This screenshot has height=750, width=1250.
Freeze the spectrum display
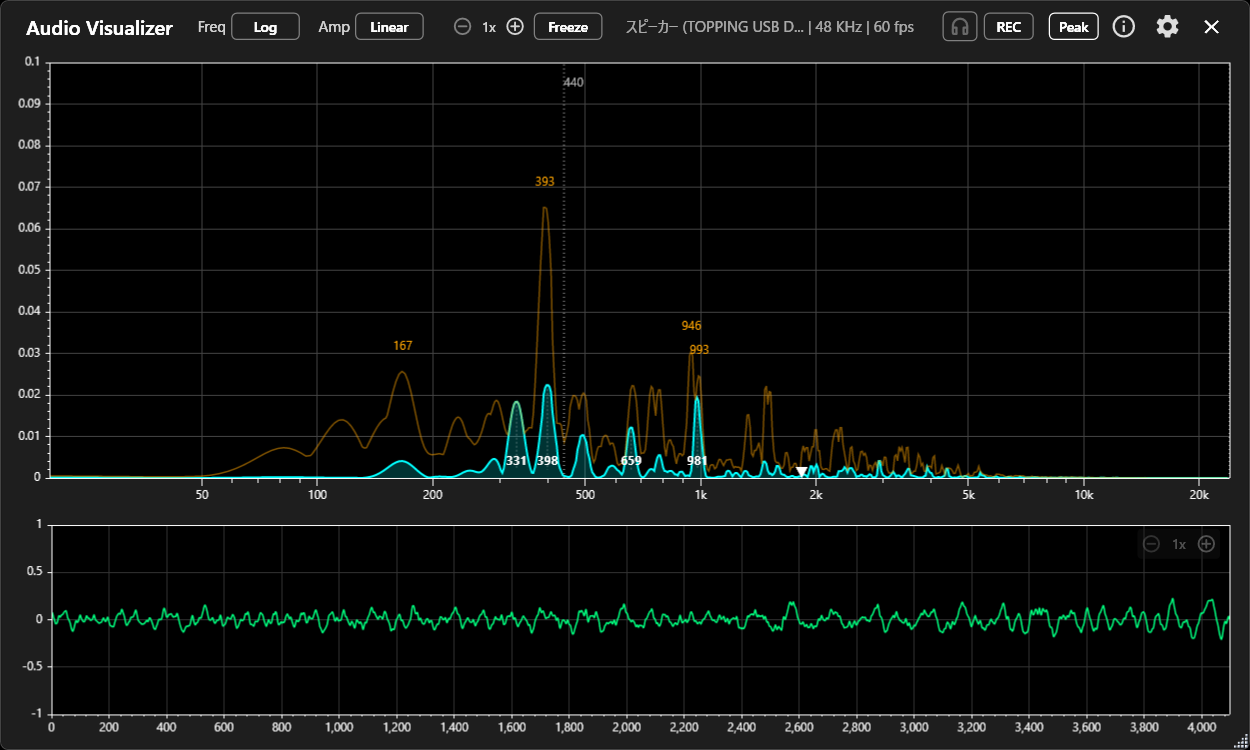point(568,27)
